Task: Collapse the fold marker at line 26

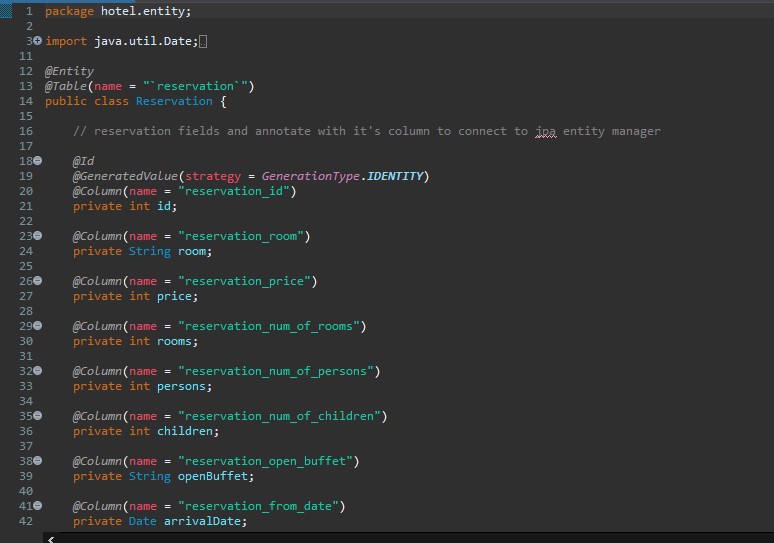Action: (x=38, y=280)
